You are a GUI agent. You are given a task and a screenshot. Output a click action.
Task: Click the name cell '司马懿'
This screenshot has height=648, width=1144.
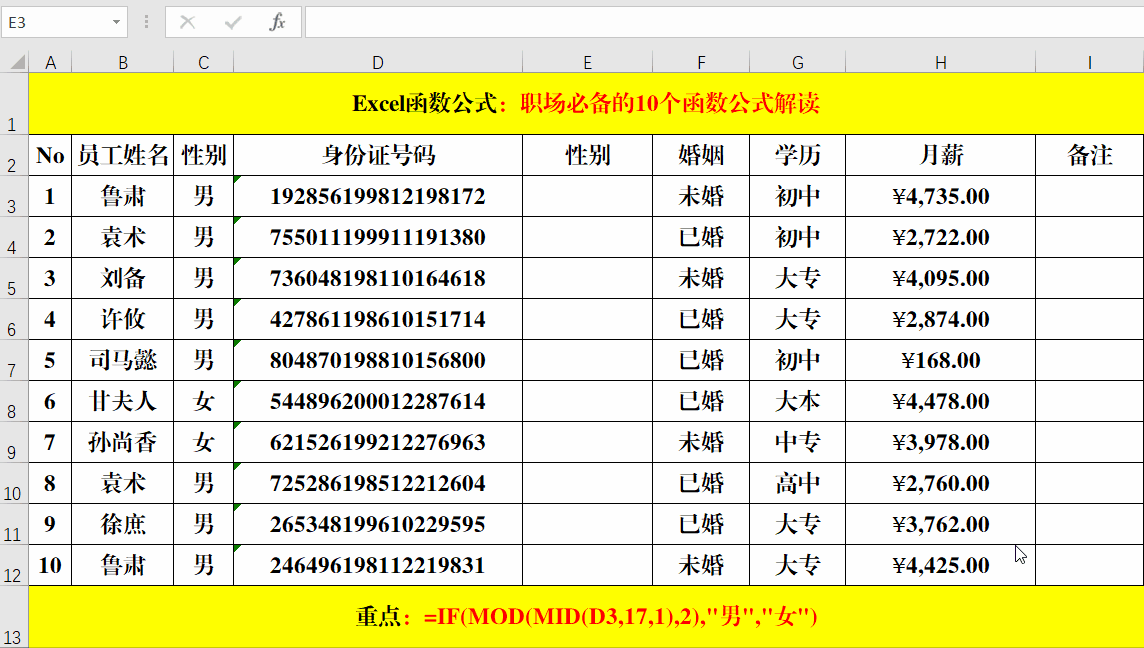click(123, 360)
